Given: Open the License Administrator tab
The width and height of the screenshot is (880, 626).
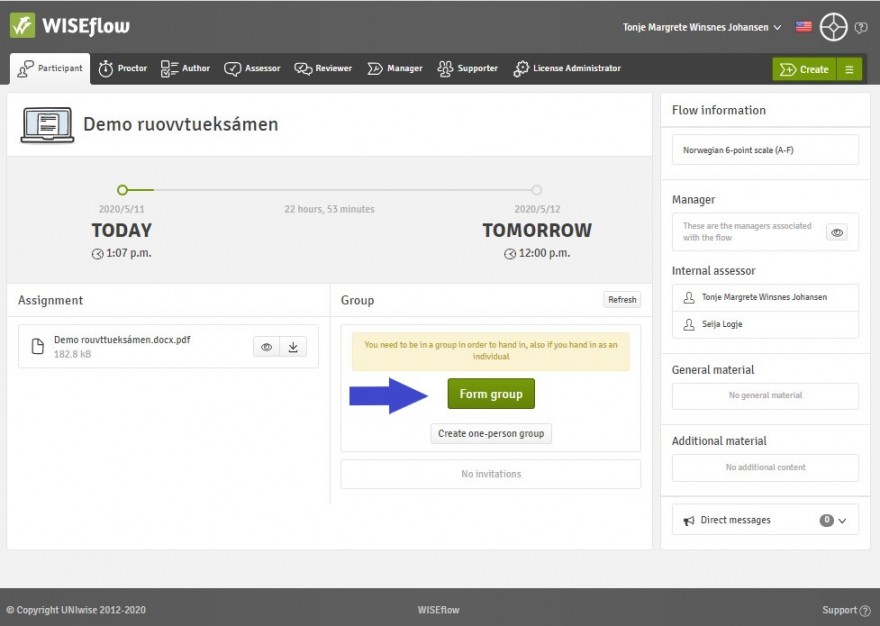Looking at the screenshot, I should click(x=566, y=69).
